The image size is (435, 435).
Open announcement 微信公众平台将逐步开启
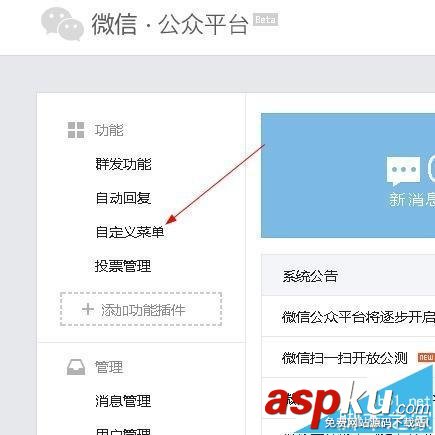(358, 317)
